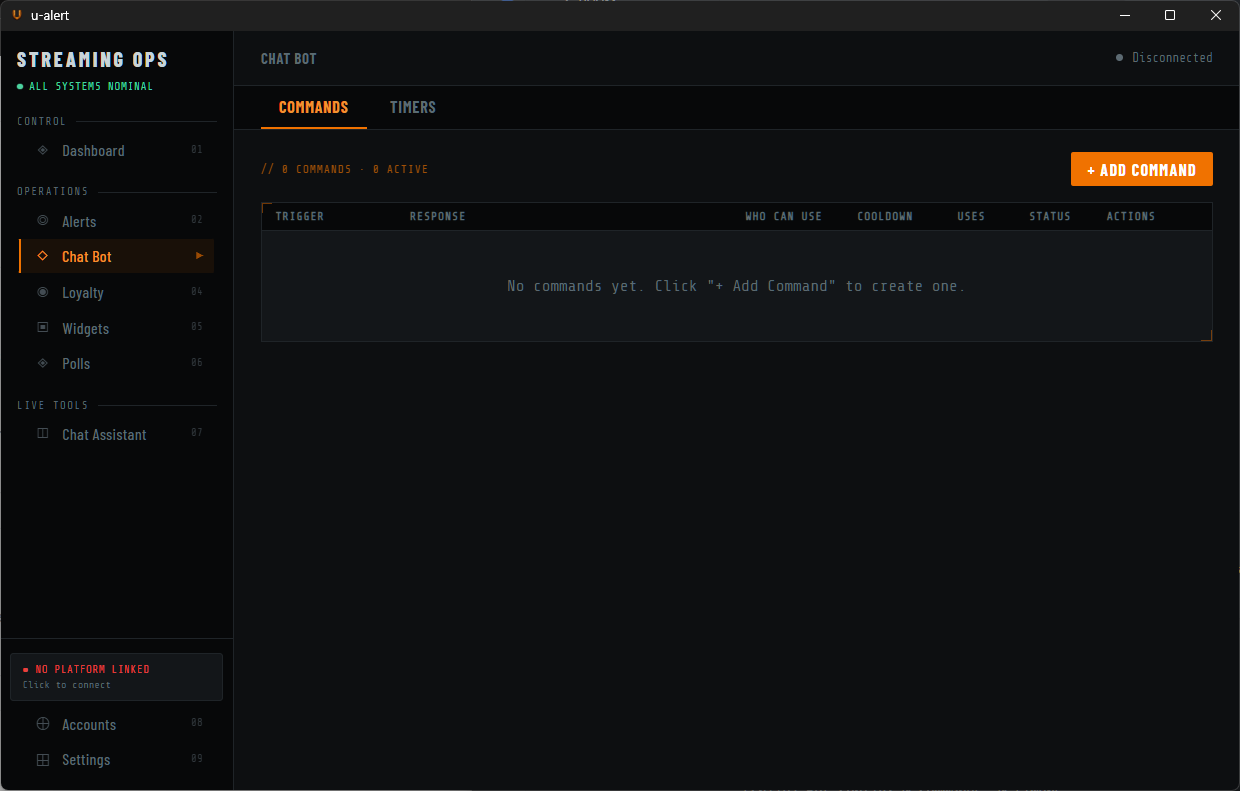The width and height of the screenshot is (1240, 791).
Task: Open the Accounts page
Action: 117,724
